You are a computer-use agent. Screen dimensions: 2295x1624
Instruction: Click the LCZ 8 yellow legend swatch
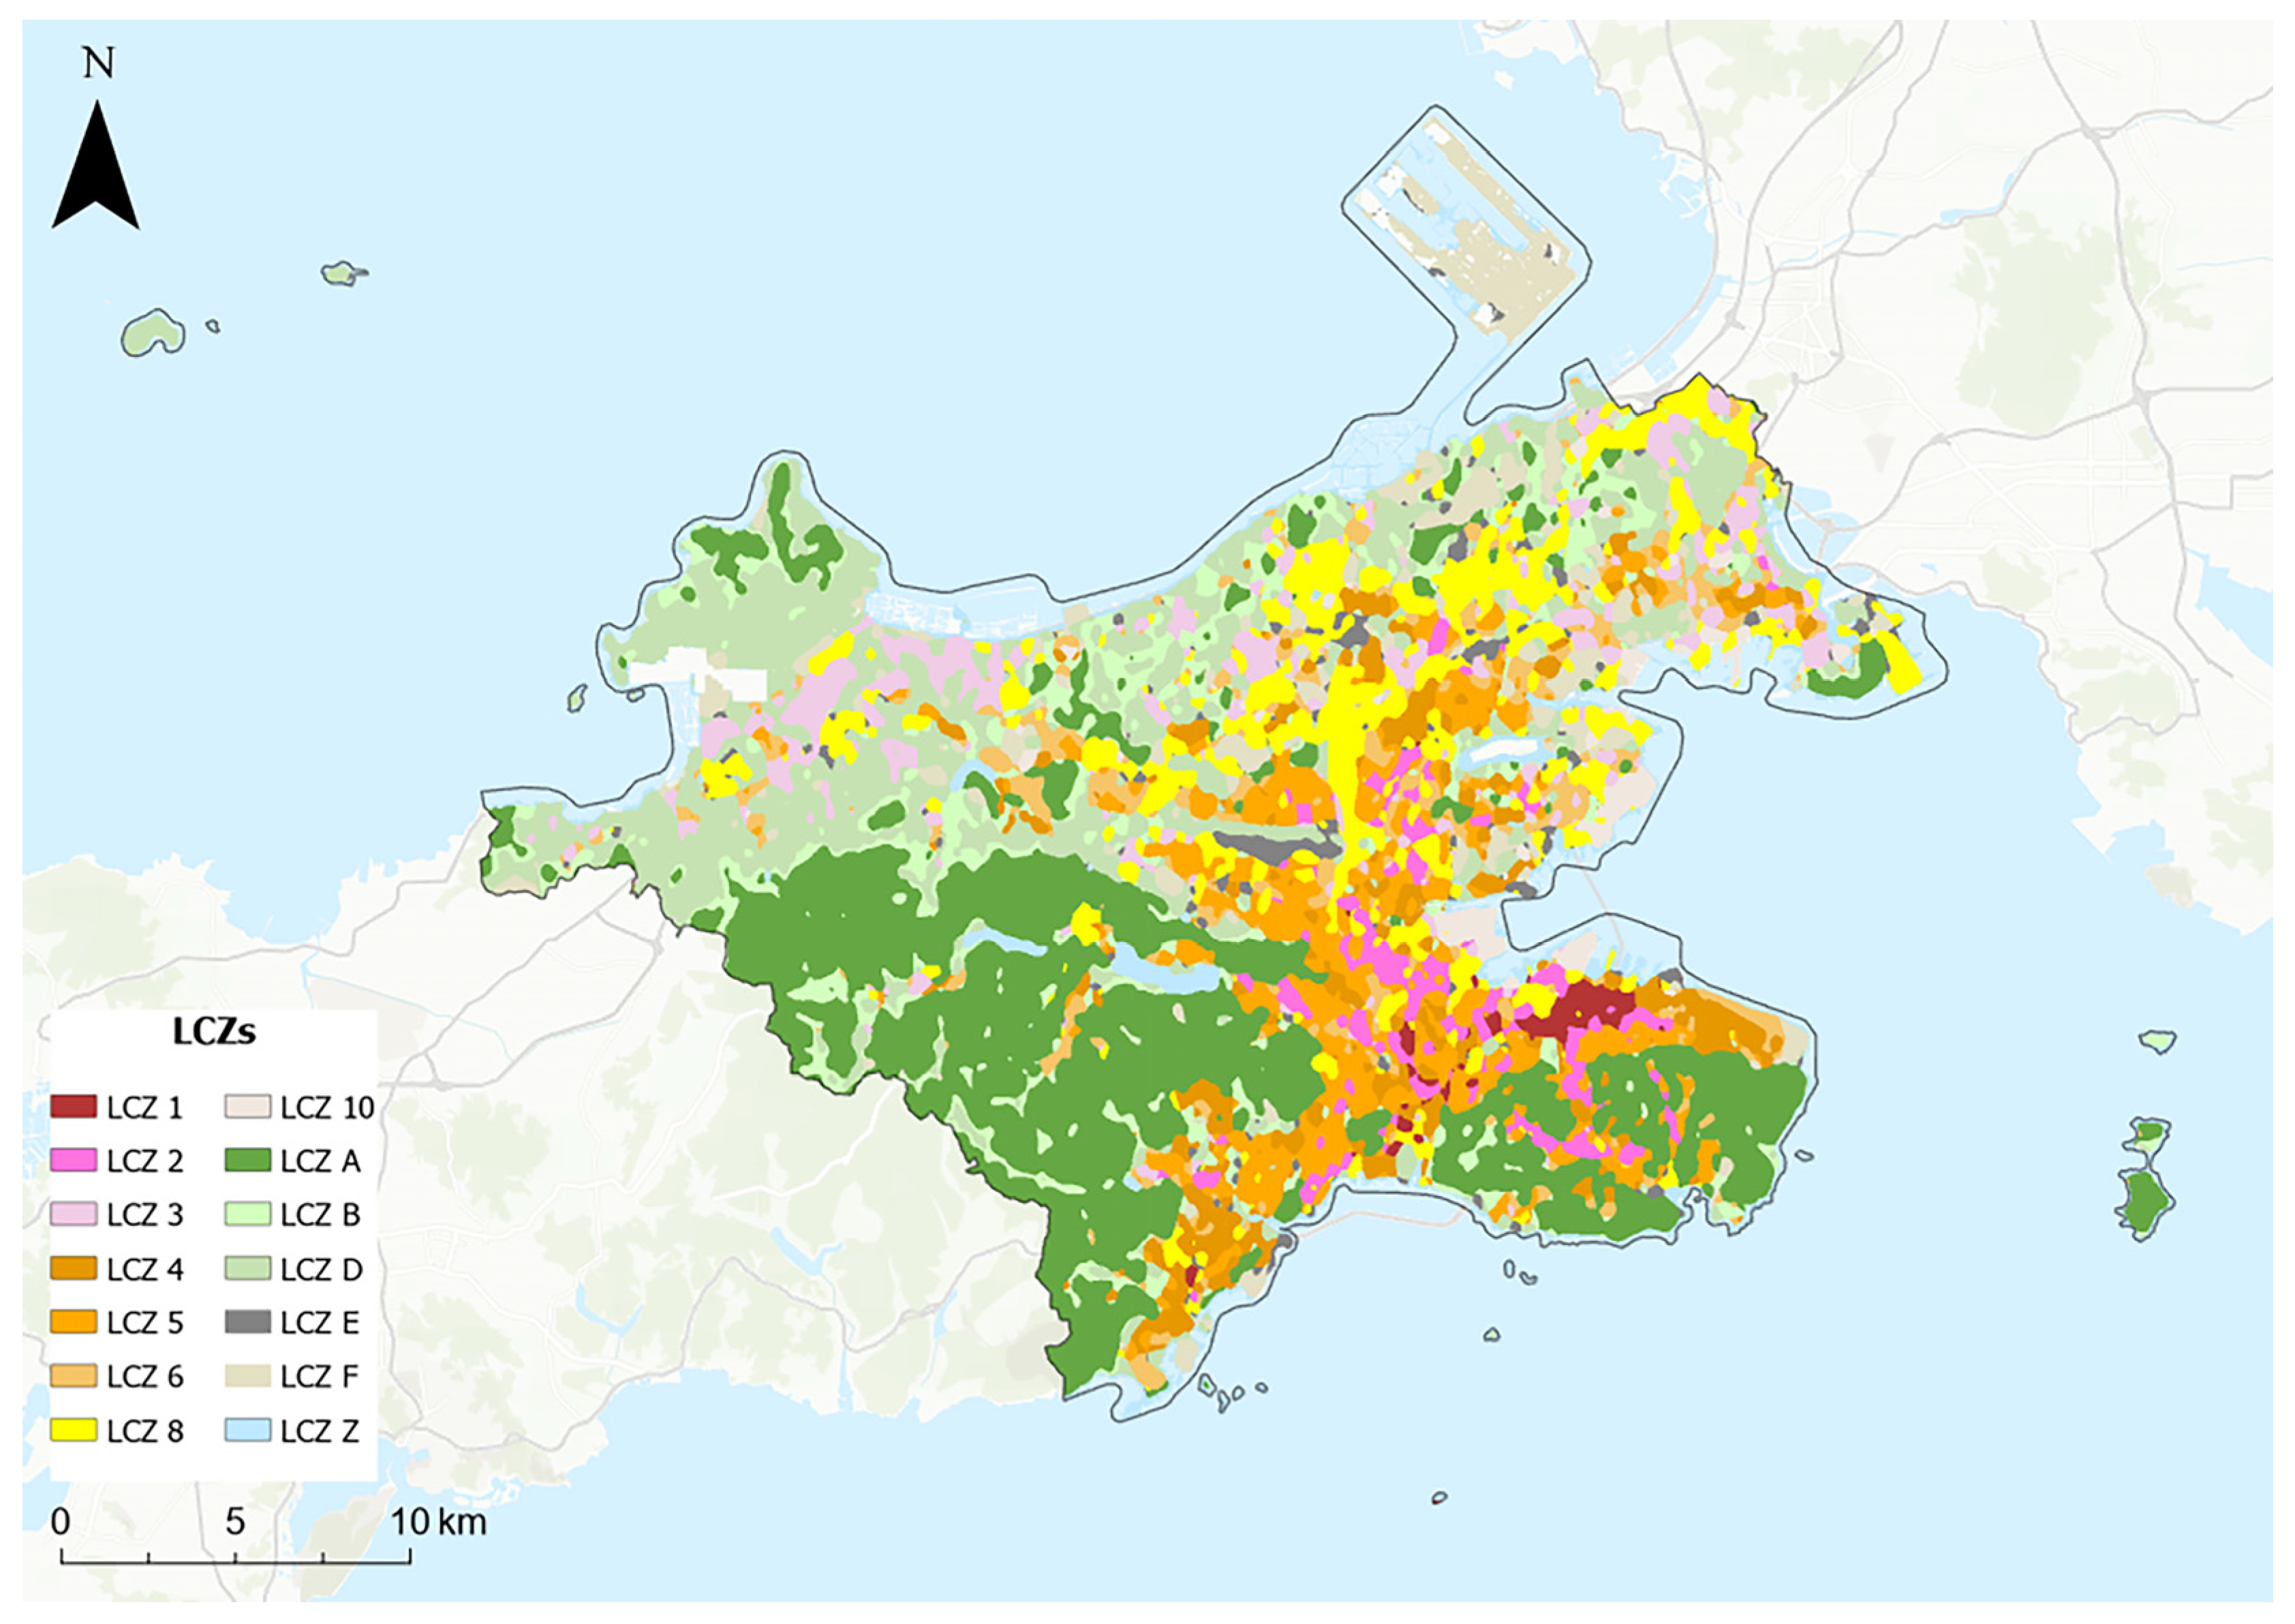click(73, 1430)
